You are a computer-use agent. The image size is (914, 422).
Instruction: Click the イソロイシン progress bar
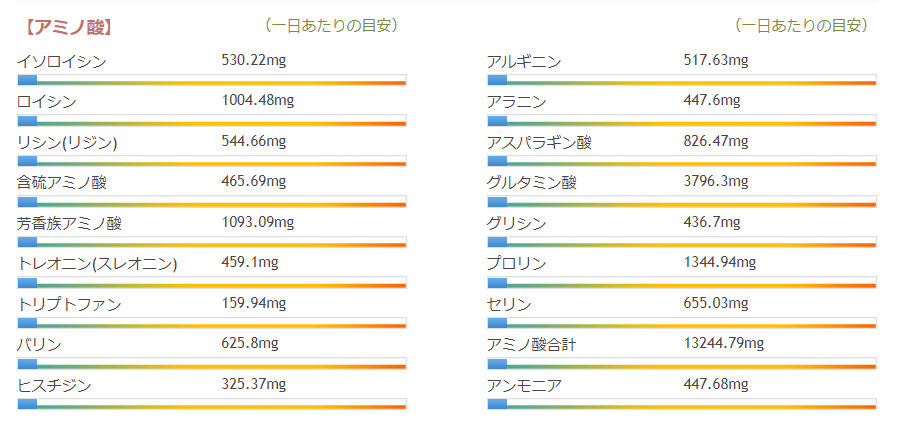coord(211,79)
